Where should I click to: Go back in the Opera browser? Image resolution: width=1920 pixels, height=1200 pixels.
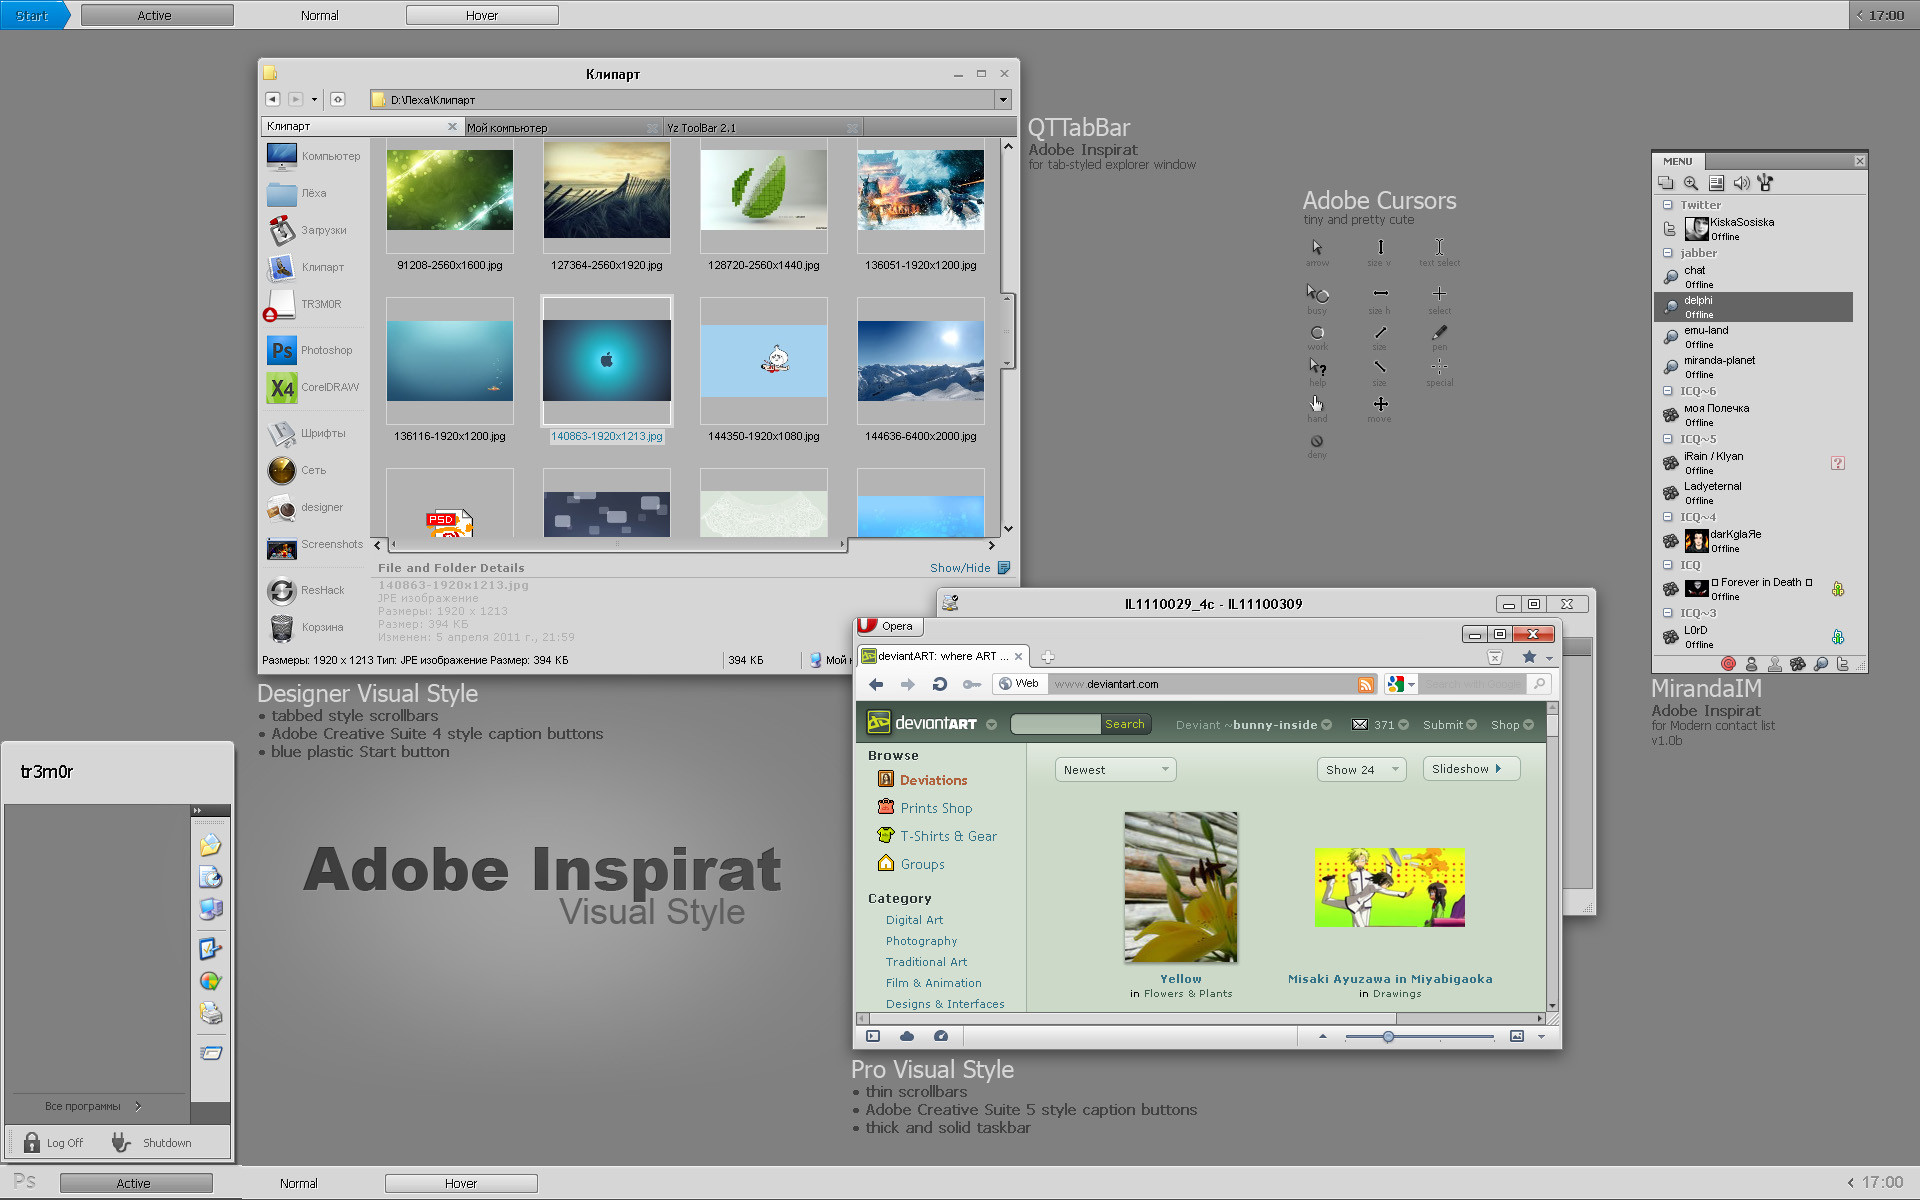(x=876, y=684)
